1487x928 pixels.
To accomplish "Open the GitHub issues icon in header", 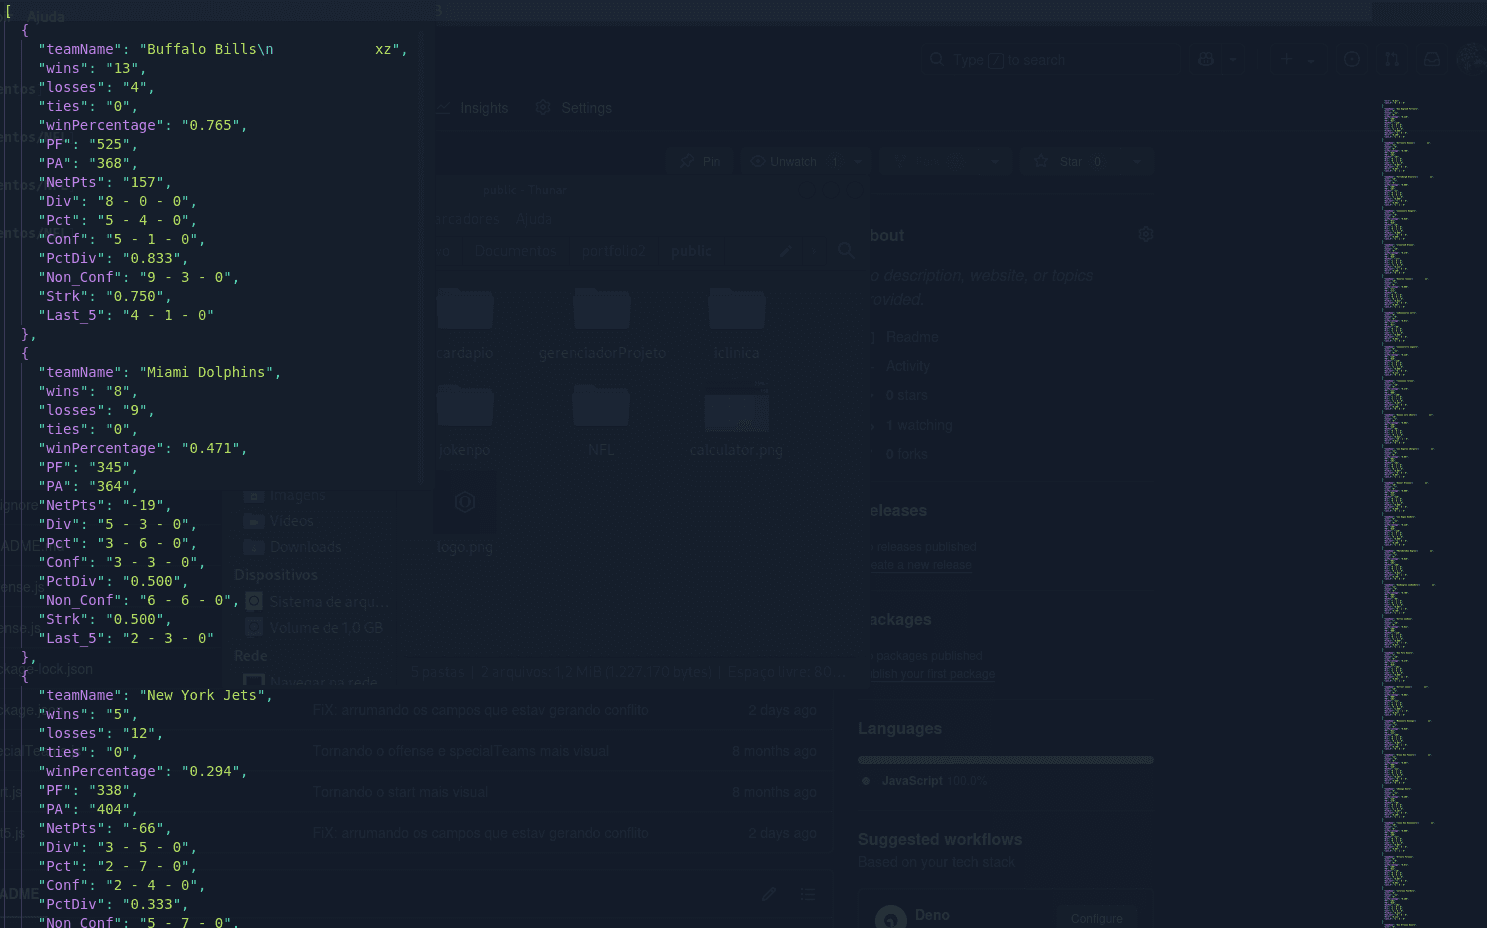I will (1352, 60).
